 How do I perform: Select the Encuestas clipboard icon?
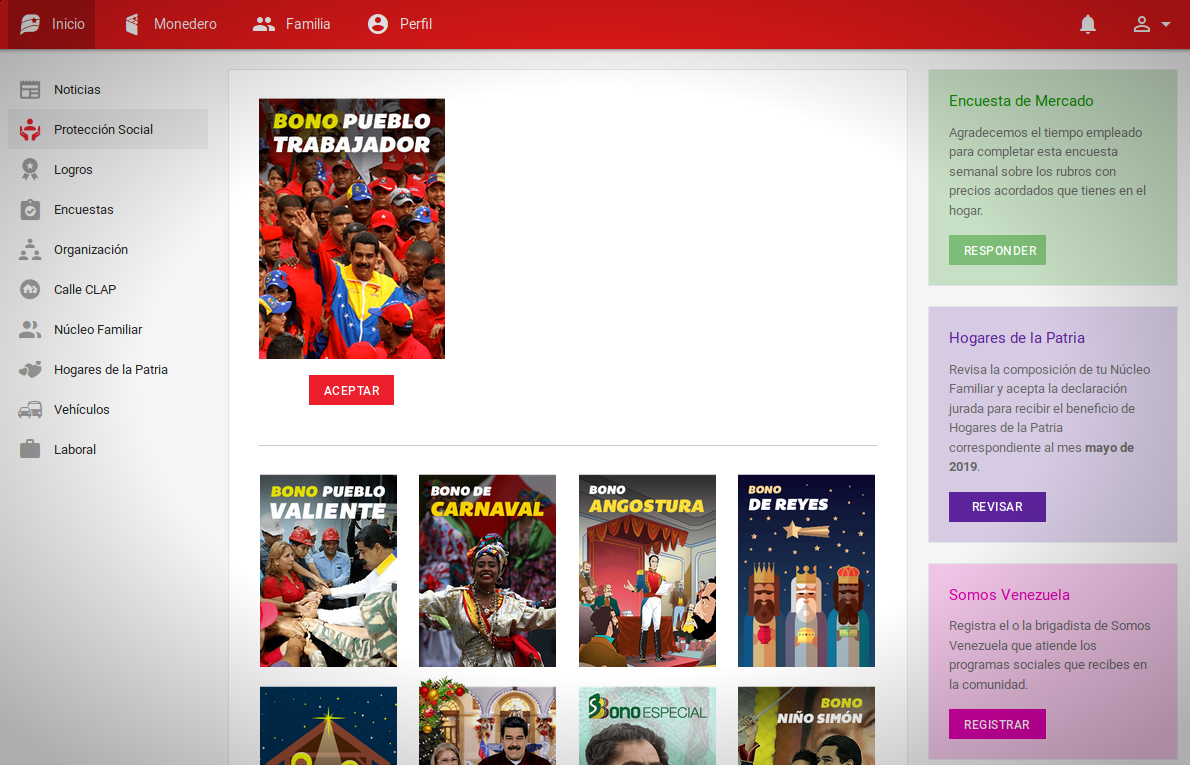tap(30, 210)
